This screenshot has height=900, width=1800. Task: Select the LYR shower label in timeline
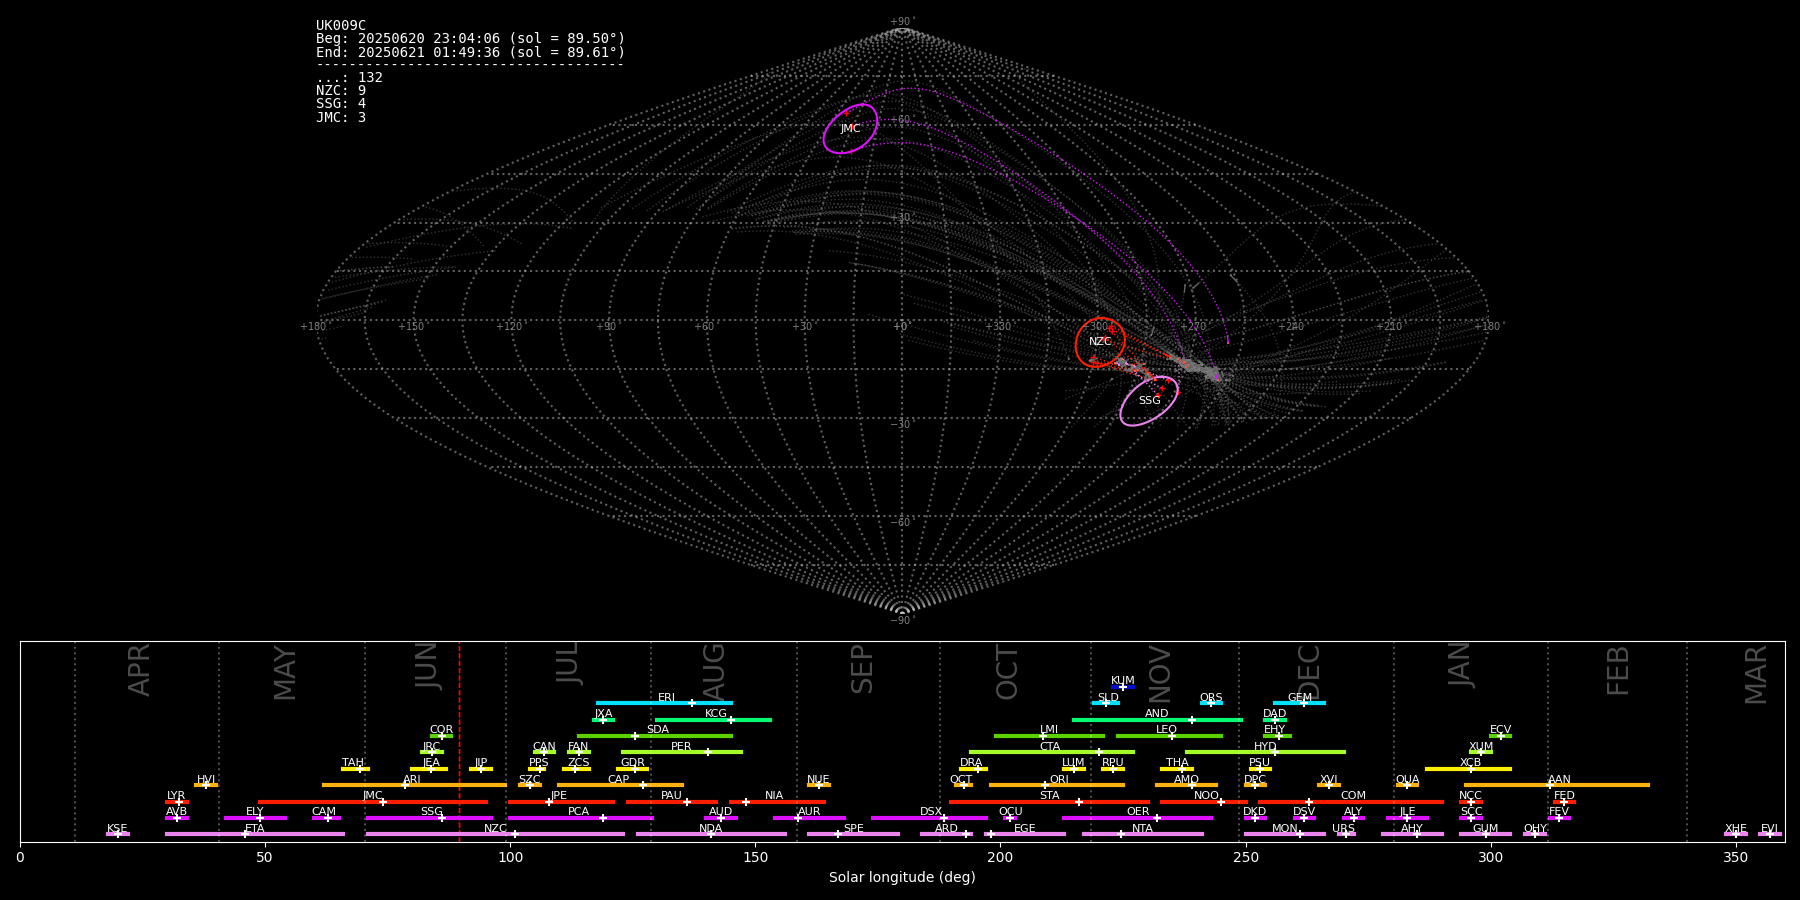pyautogui.click(x=176, y=796)
